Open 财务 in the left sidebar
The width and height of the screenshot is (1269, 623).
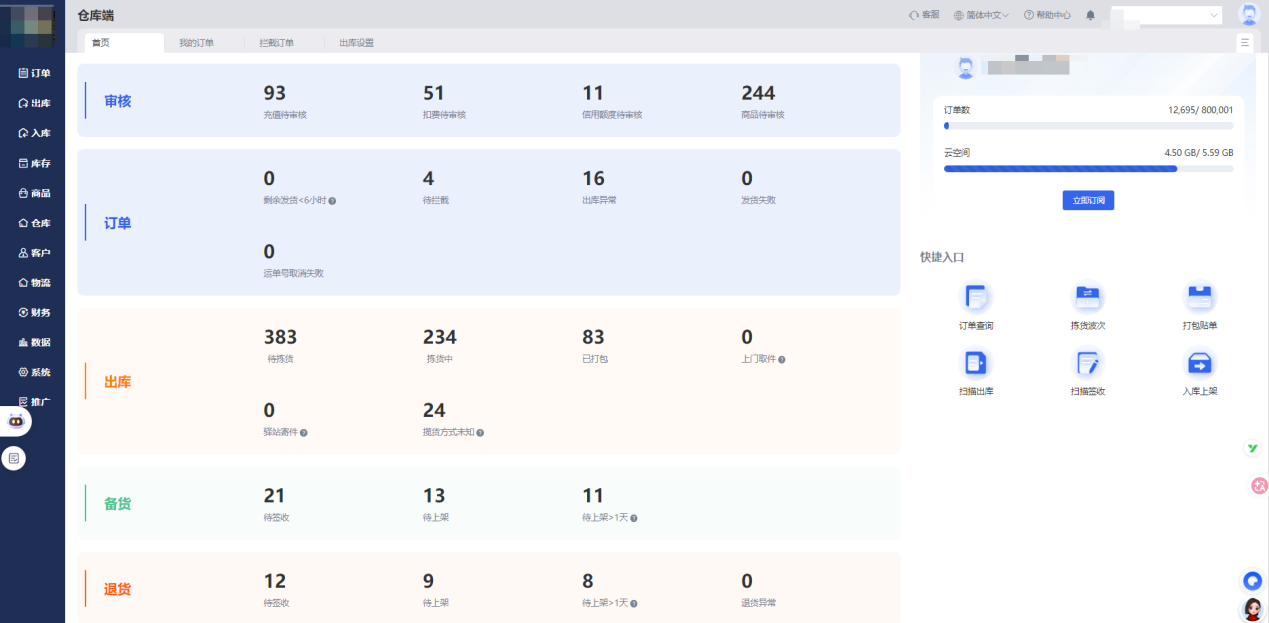[34, 312]
